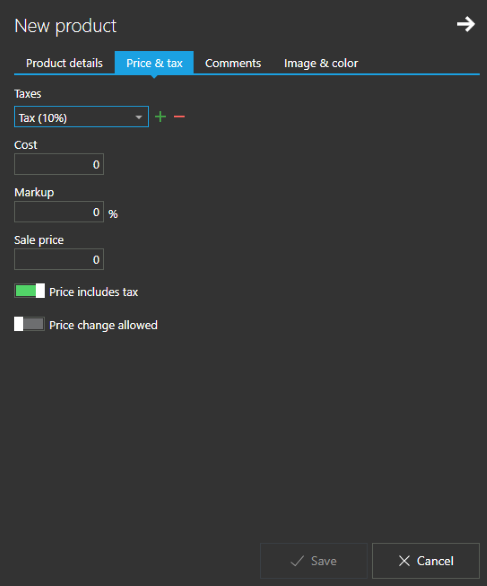This screenshot has width=487, height=586.
Task: Click the red minus remove tax icon
Action: (179, 117)
